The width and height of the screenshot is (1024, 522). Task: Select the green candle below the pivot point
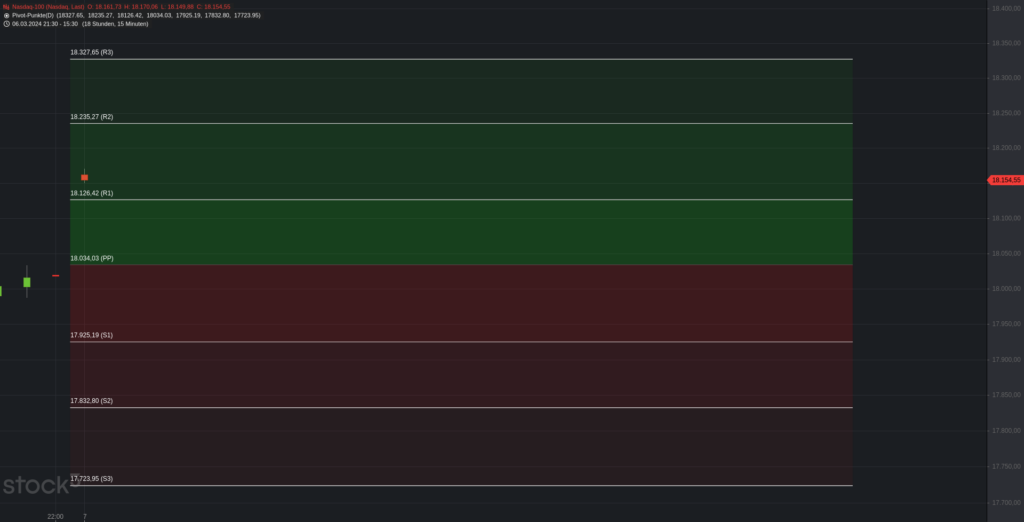(x=27, y=282)
